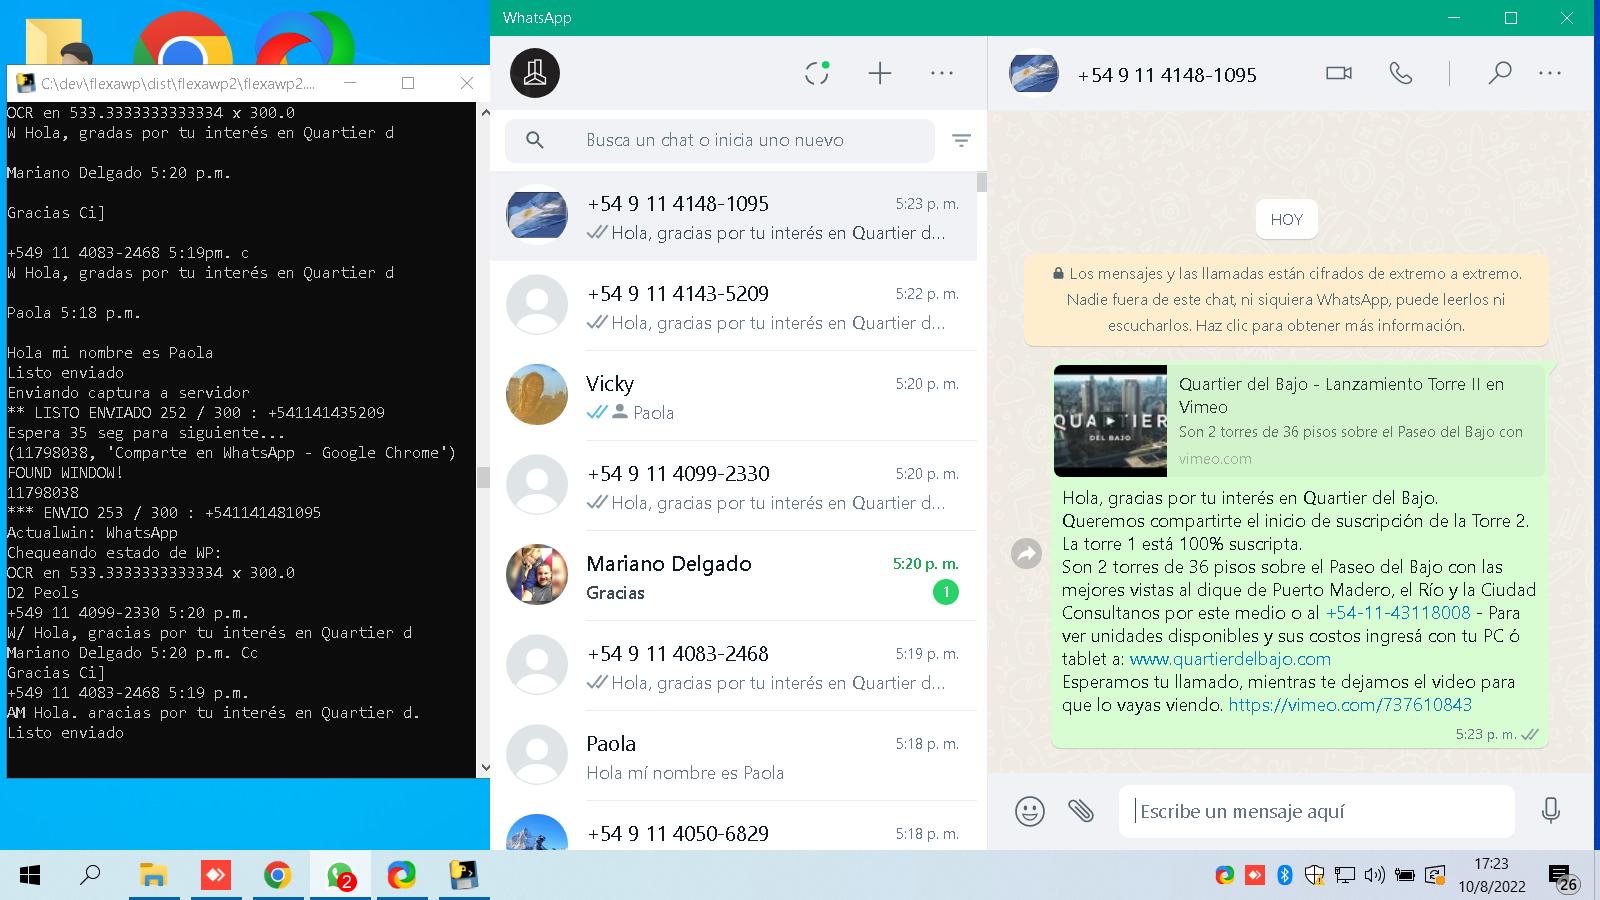This screenshot has height=900, width=1600.
Task: Click the encryption notice banner
Action: point(1286,299)
